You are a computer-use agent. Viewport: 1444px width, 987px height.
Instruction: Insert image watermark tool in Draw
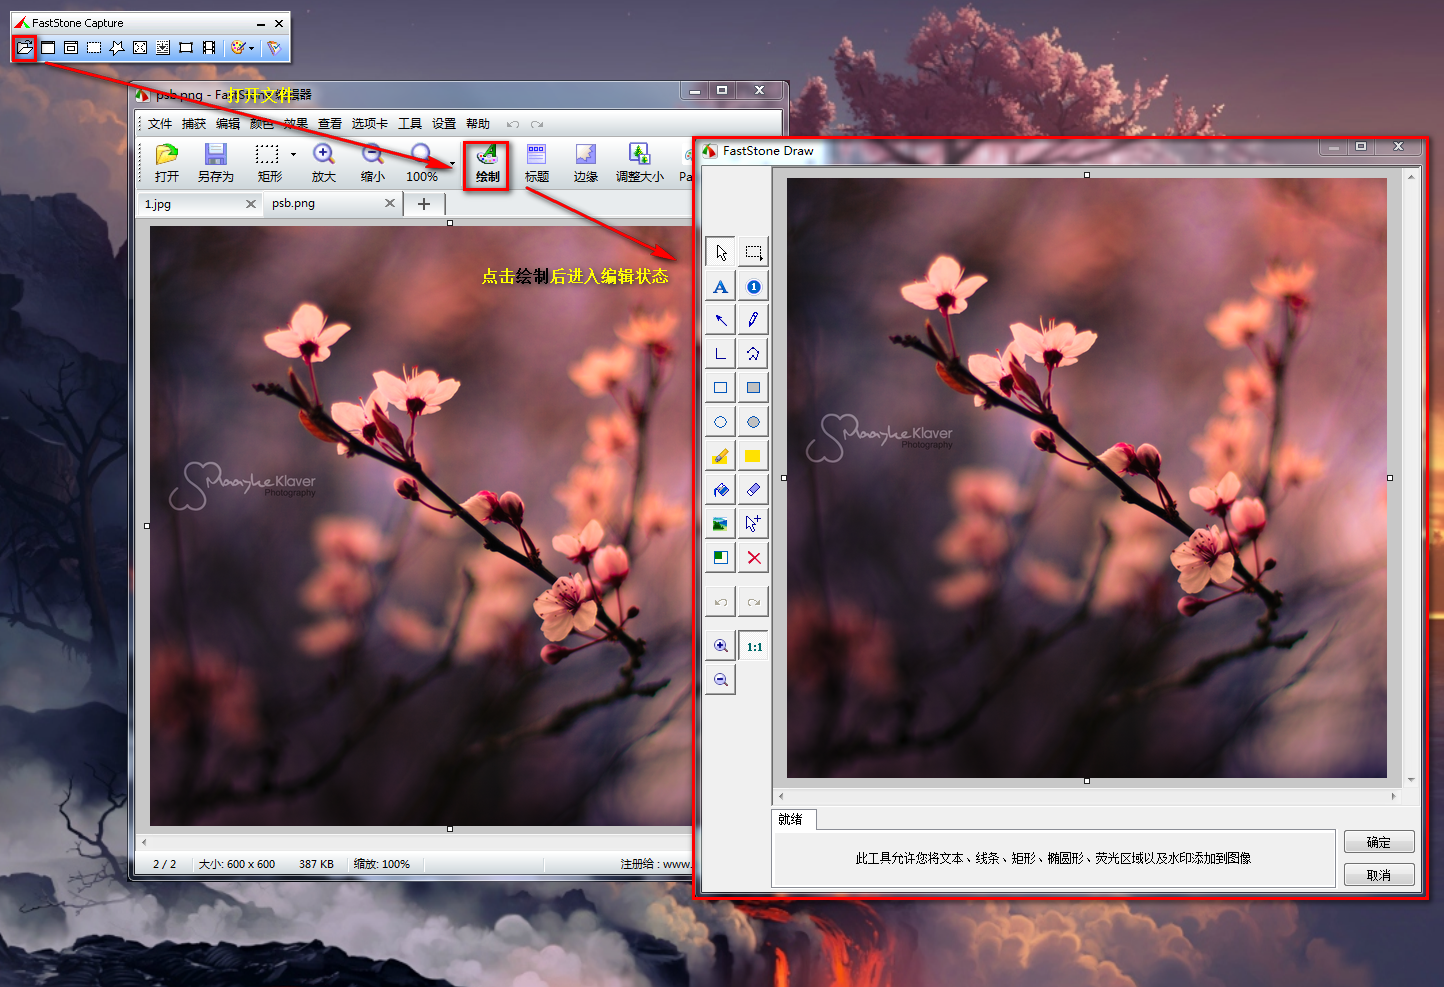(x=721, y=523)
